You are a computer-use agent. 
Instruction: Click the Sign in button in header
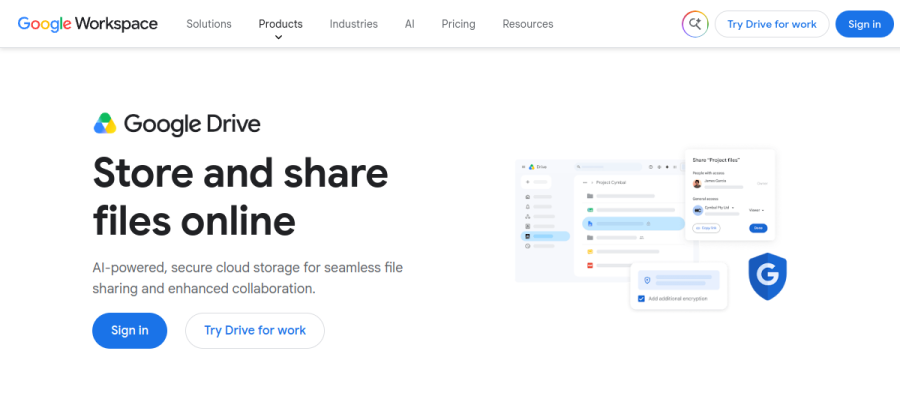[864, 24]
